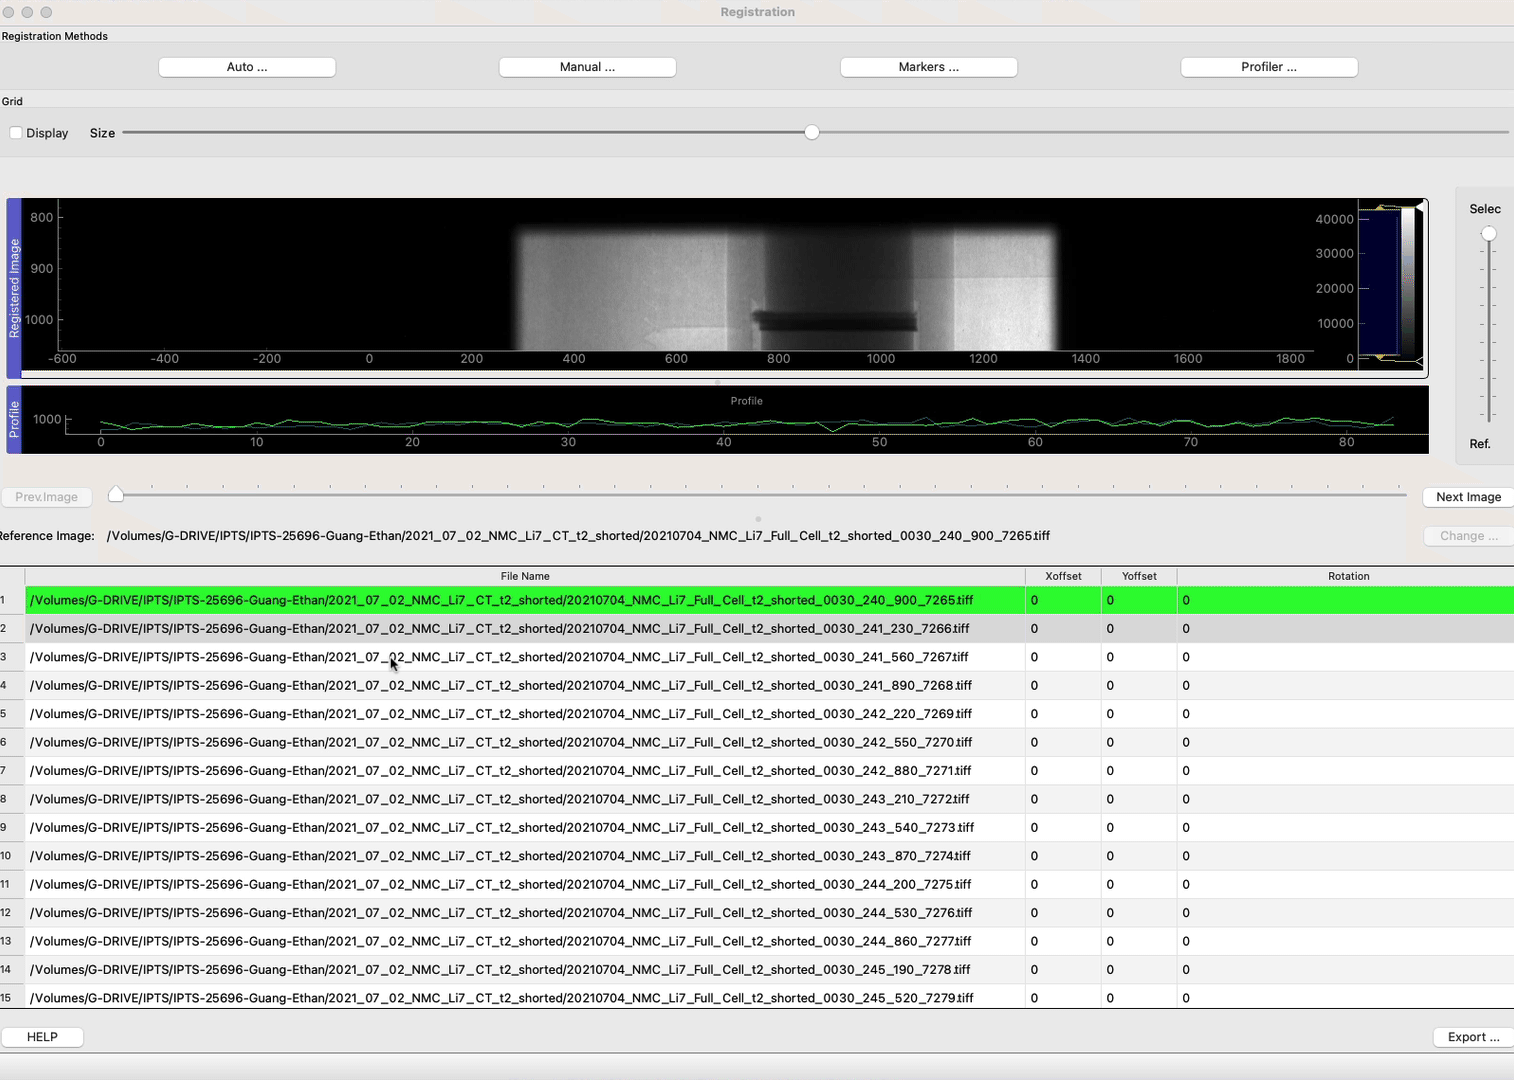Open the Auto registration dialog
This screenshot has width=1514, height=1080.
pyautogui.click(x=246, y=67)
